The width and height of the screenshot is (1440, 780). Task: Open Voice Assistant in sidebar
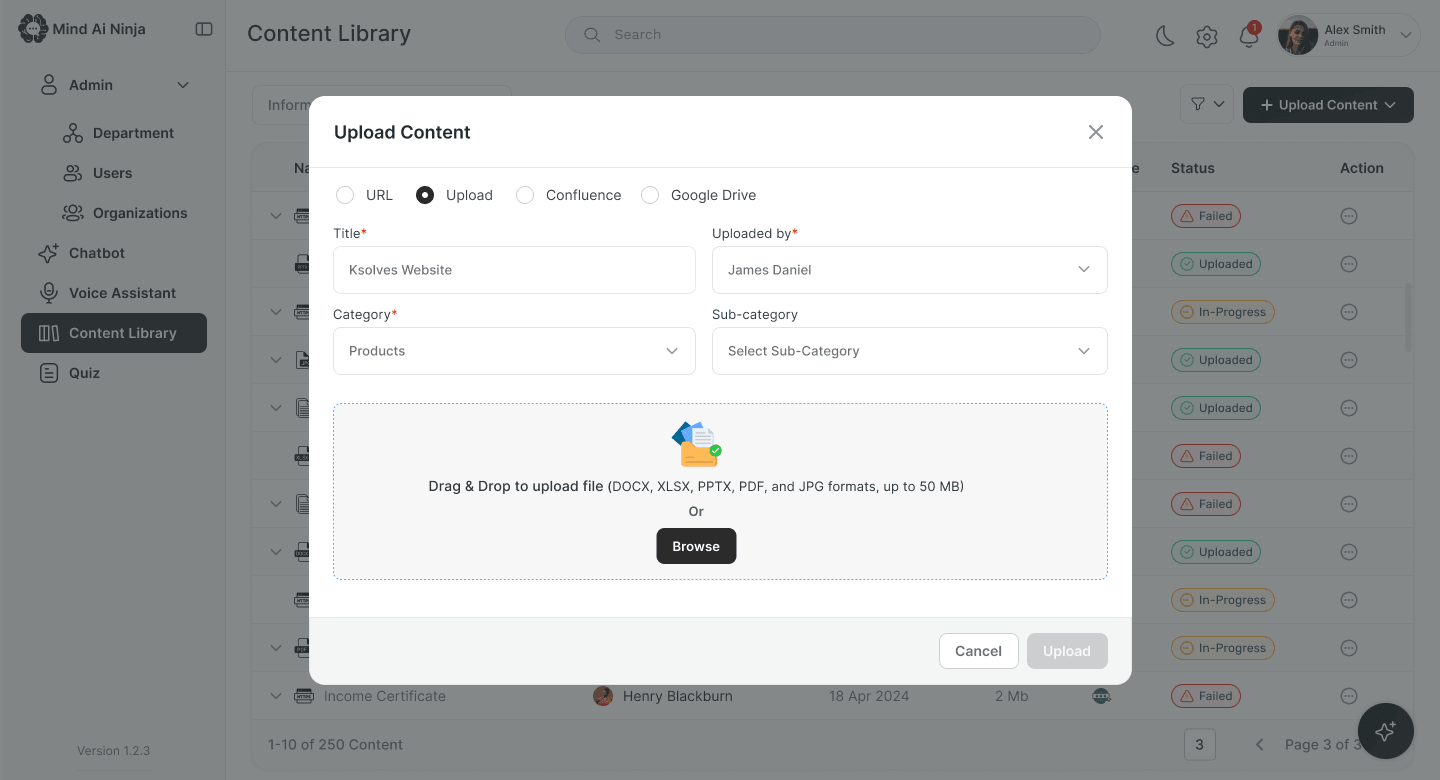click(x=106, y=293)
